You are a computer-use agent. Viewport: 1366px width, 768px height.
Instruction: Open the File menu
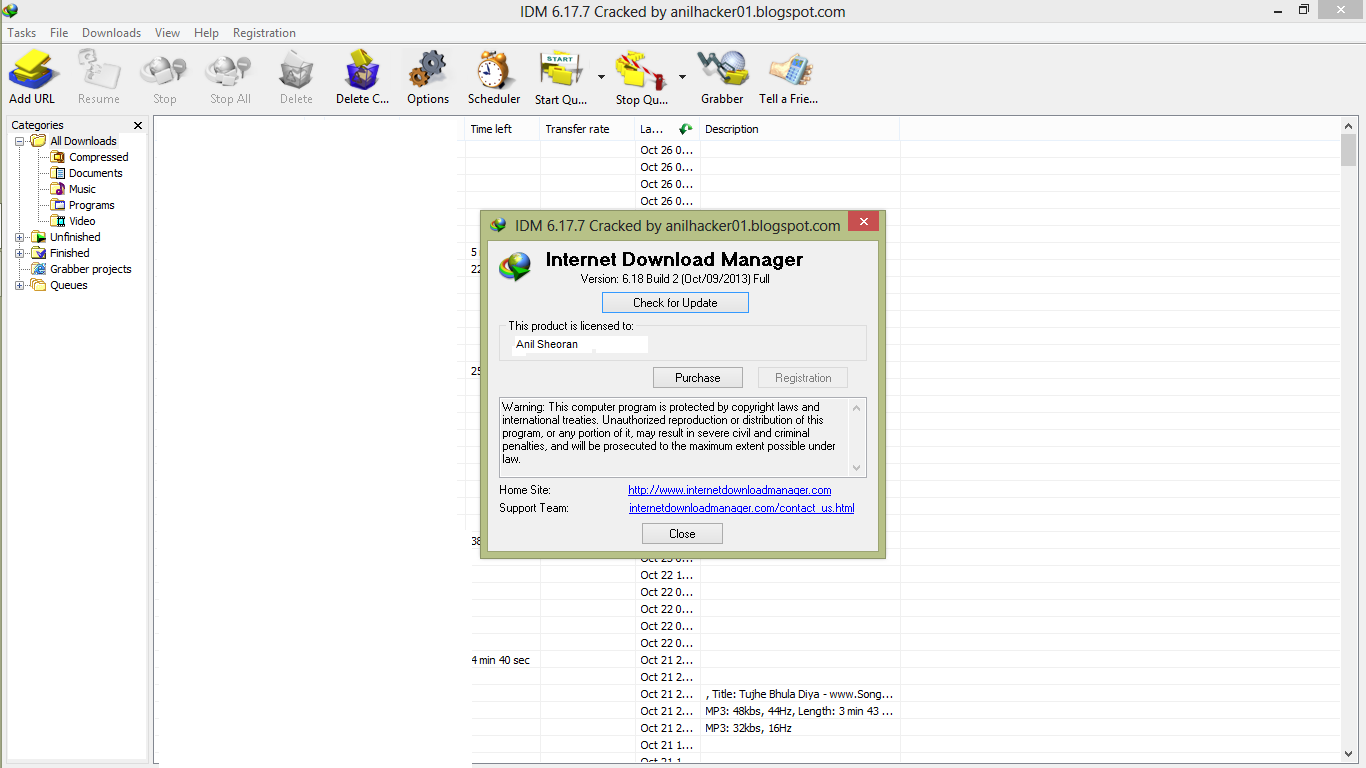59,33
